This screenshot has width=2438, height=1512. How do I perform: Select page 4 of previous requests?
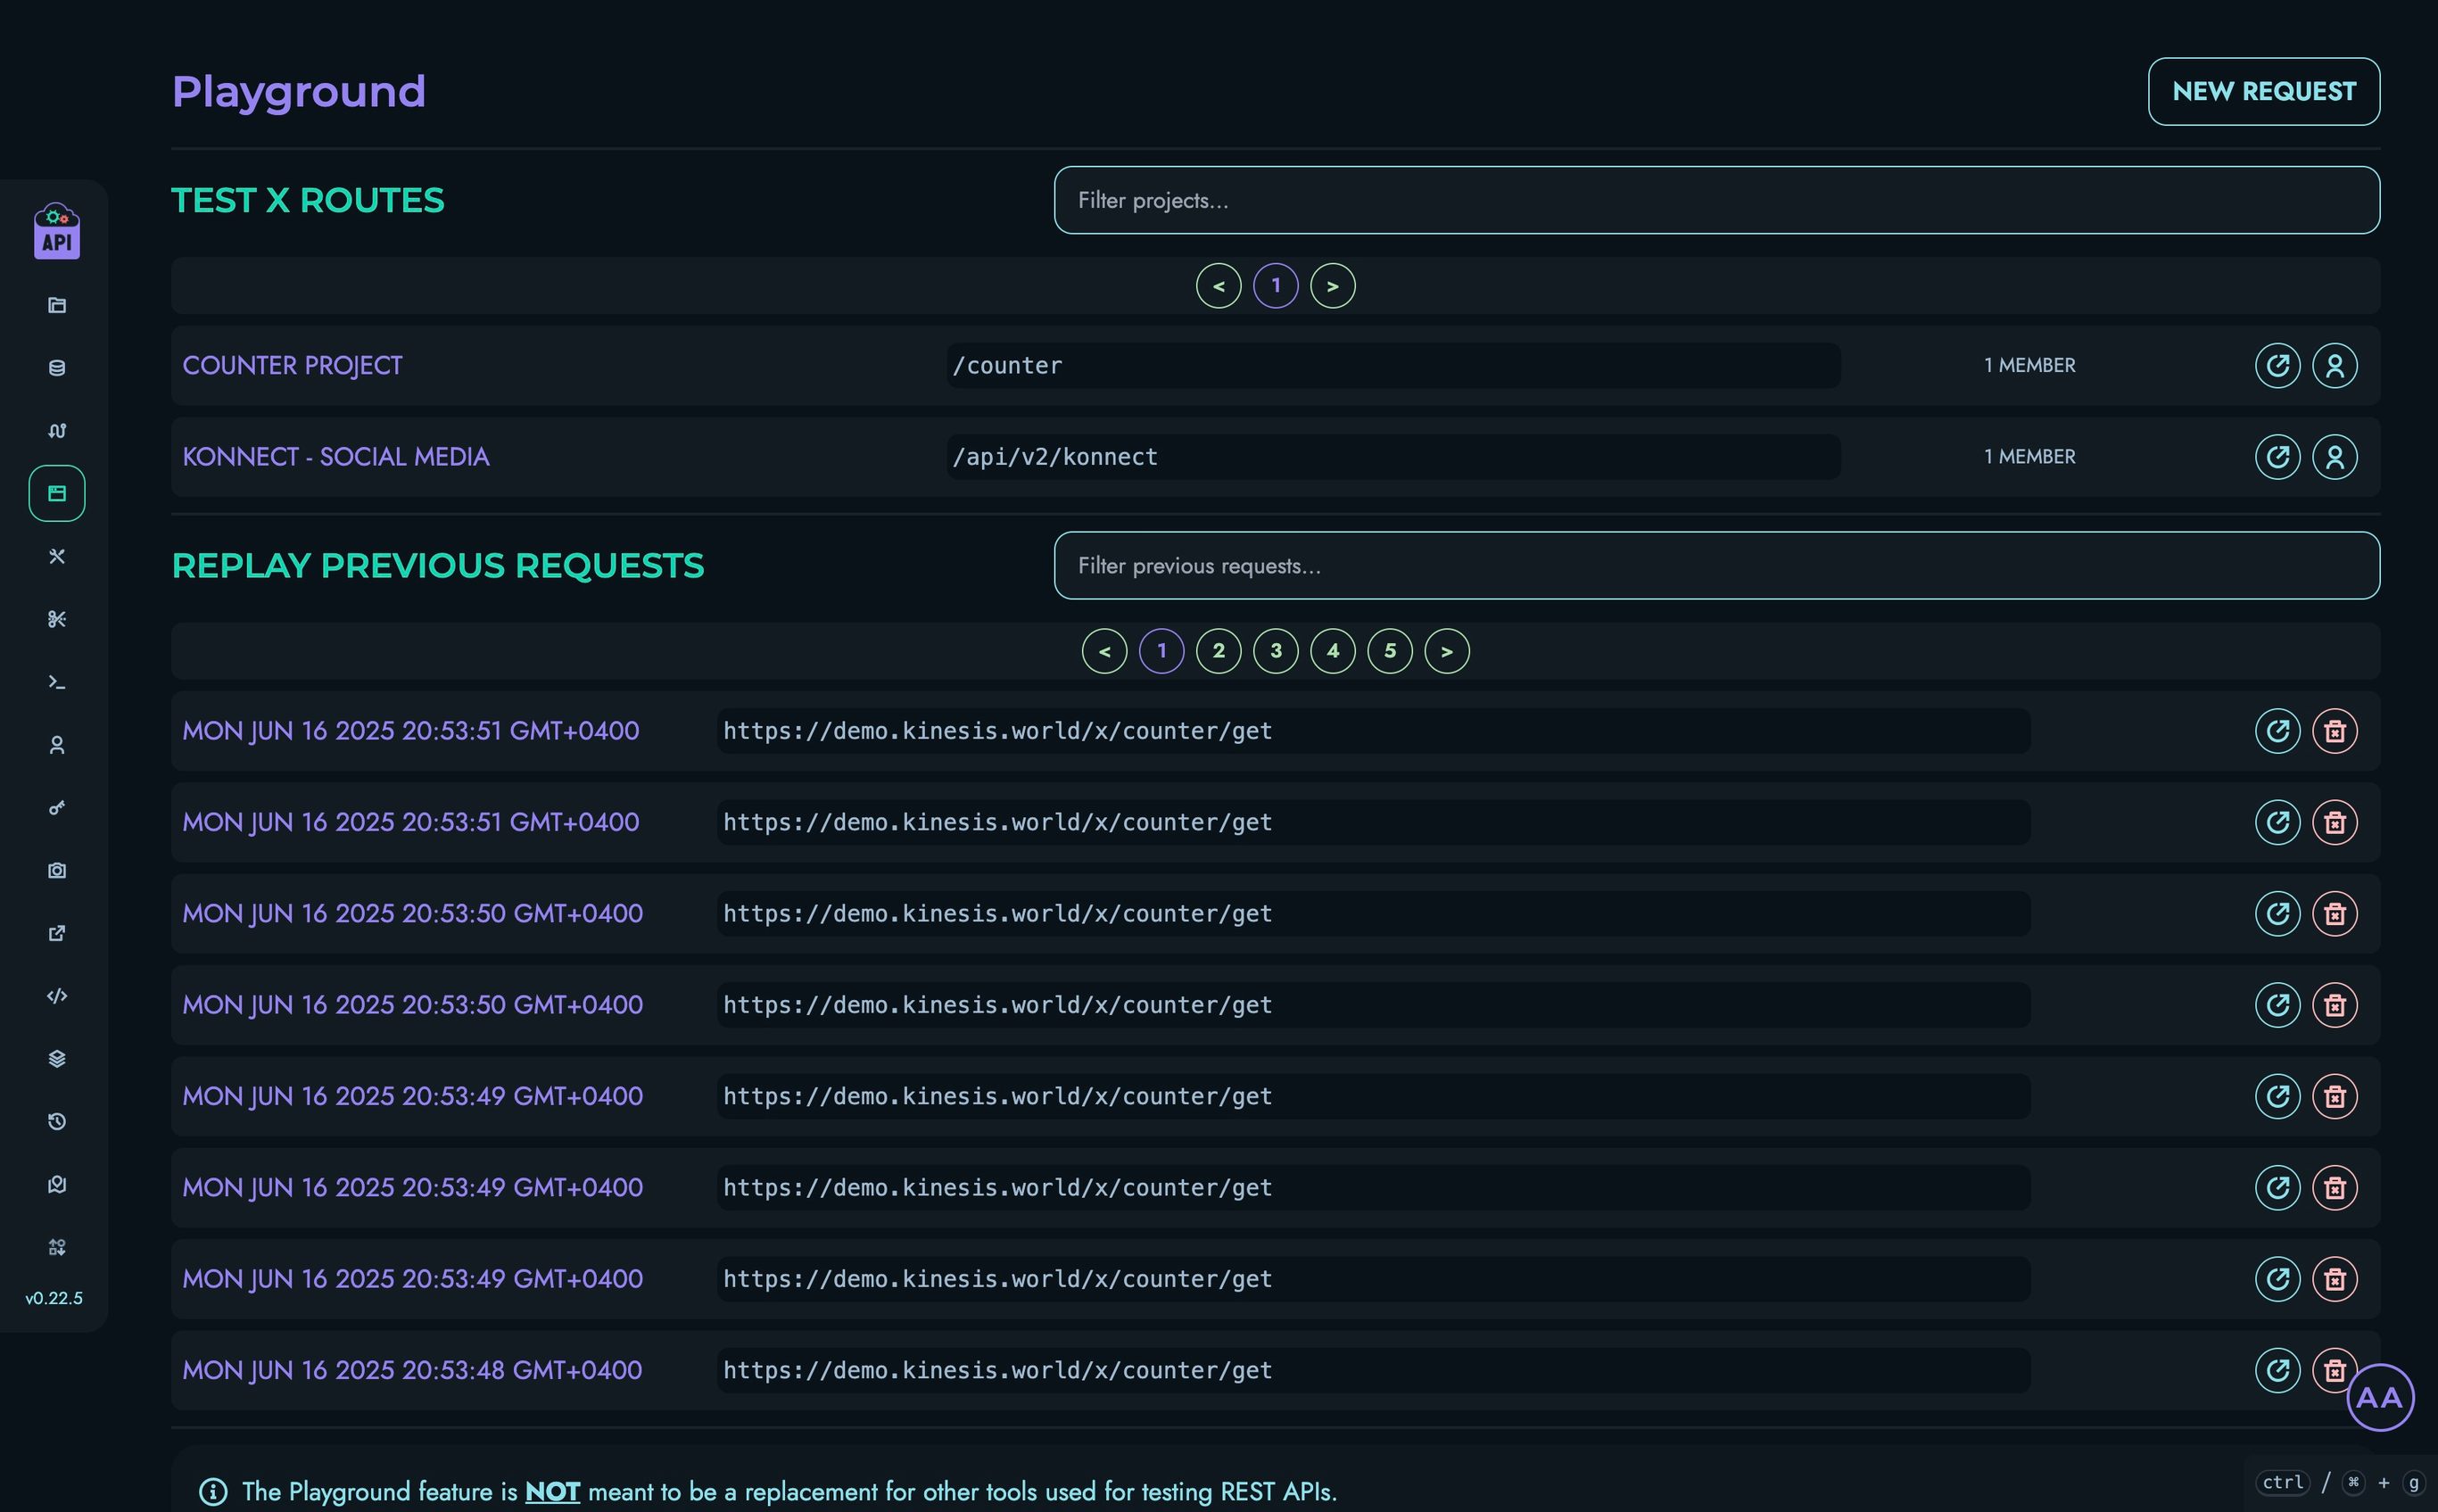pyautogui.click(x=1332, y=651)
